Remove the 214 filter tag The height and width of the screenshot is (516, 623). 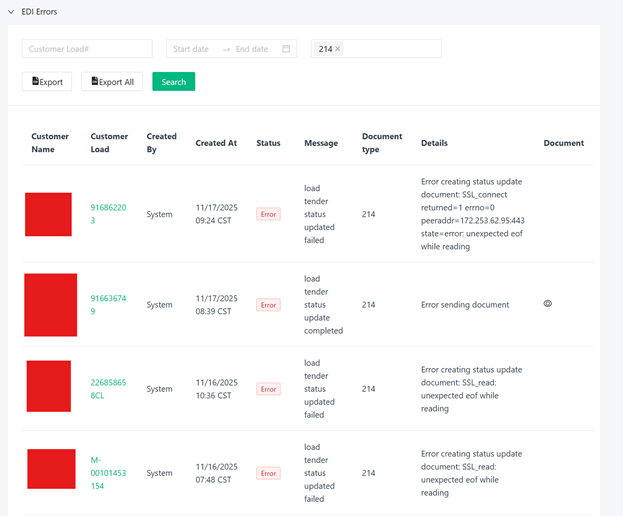pos(338,48)
